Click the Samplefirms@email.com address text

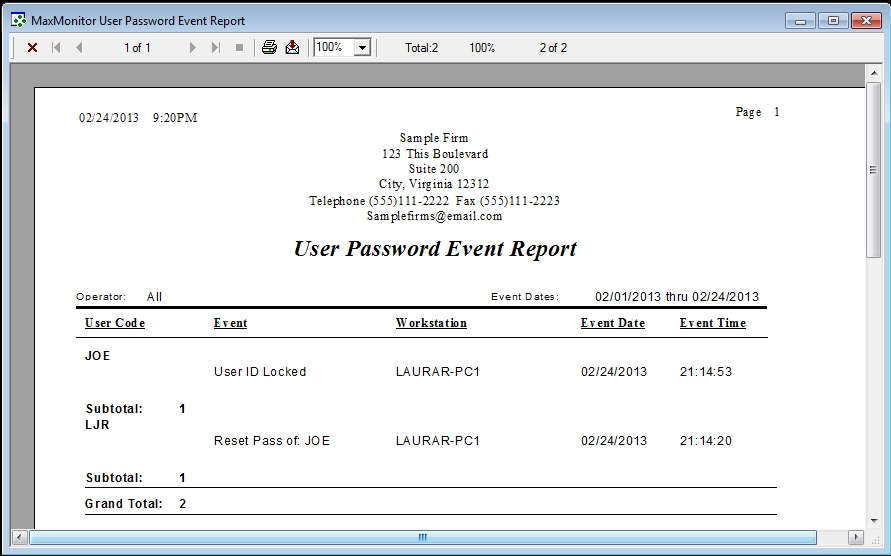[434, 216]
